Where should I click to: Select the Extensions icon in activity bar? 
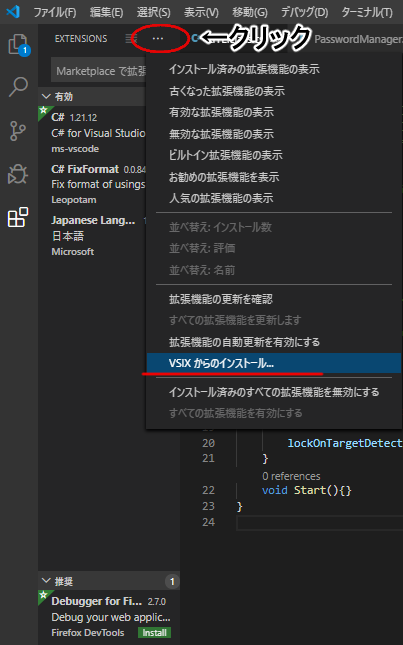19,218
